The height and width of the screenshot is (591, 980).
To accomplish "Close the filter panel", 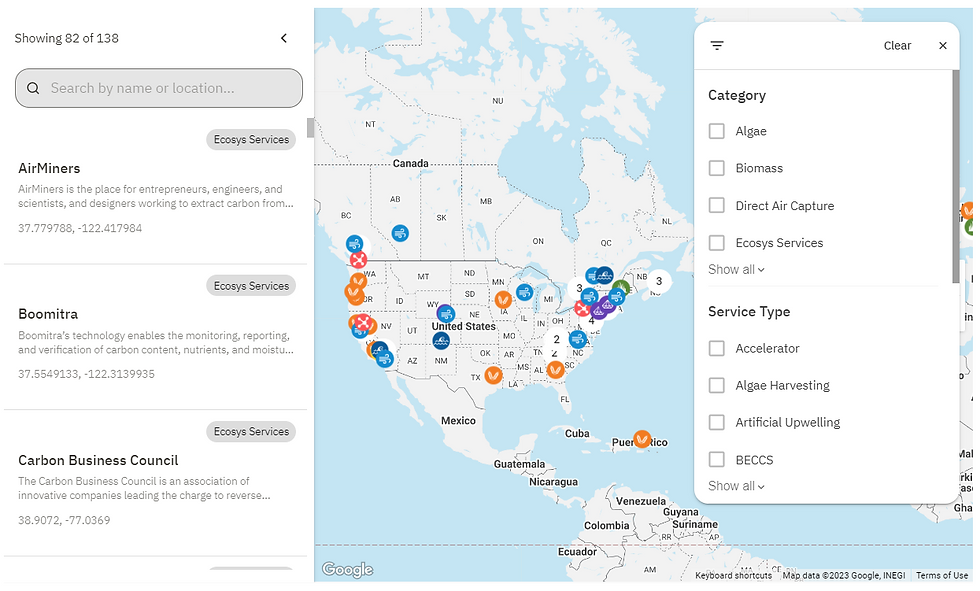I will pos(942,46).
